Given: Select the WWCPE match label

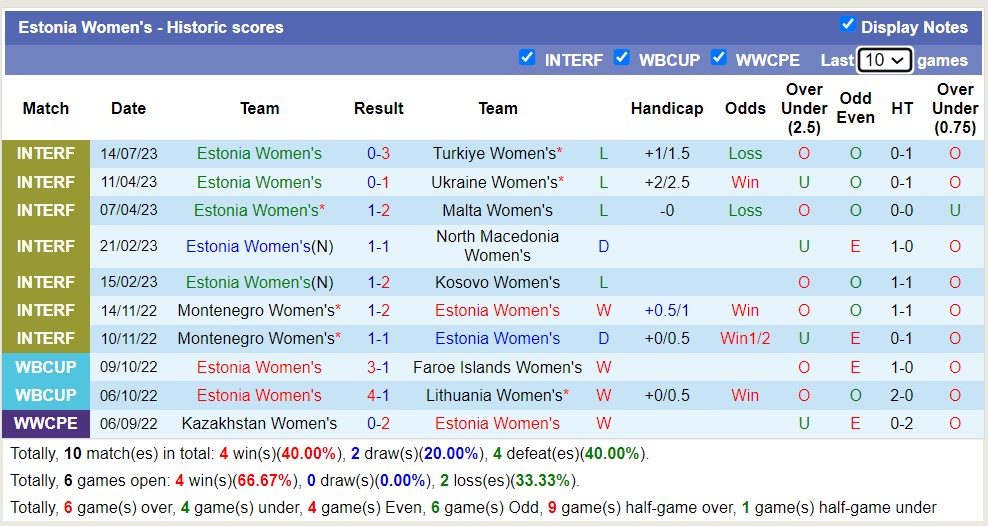Looking at the screenshot, I should tap(45, 423).
